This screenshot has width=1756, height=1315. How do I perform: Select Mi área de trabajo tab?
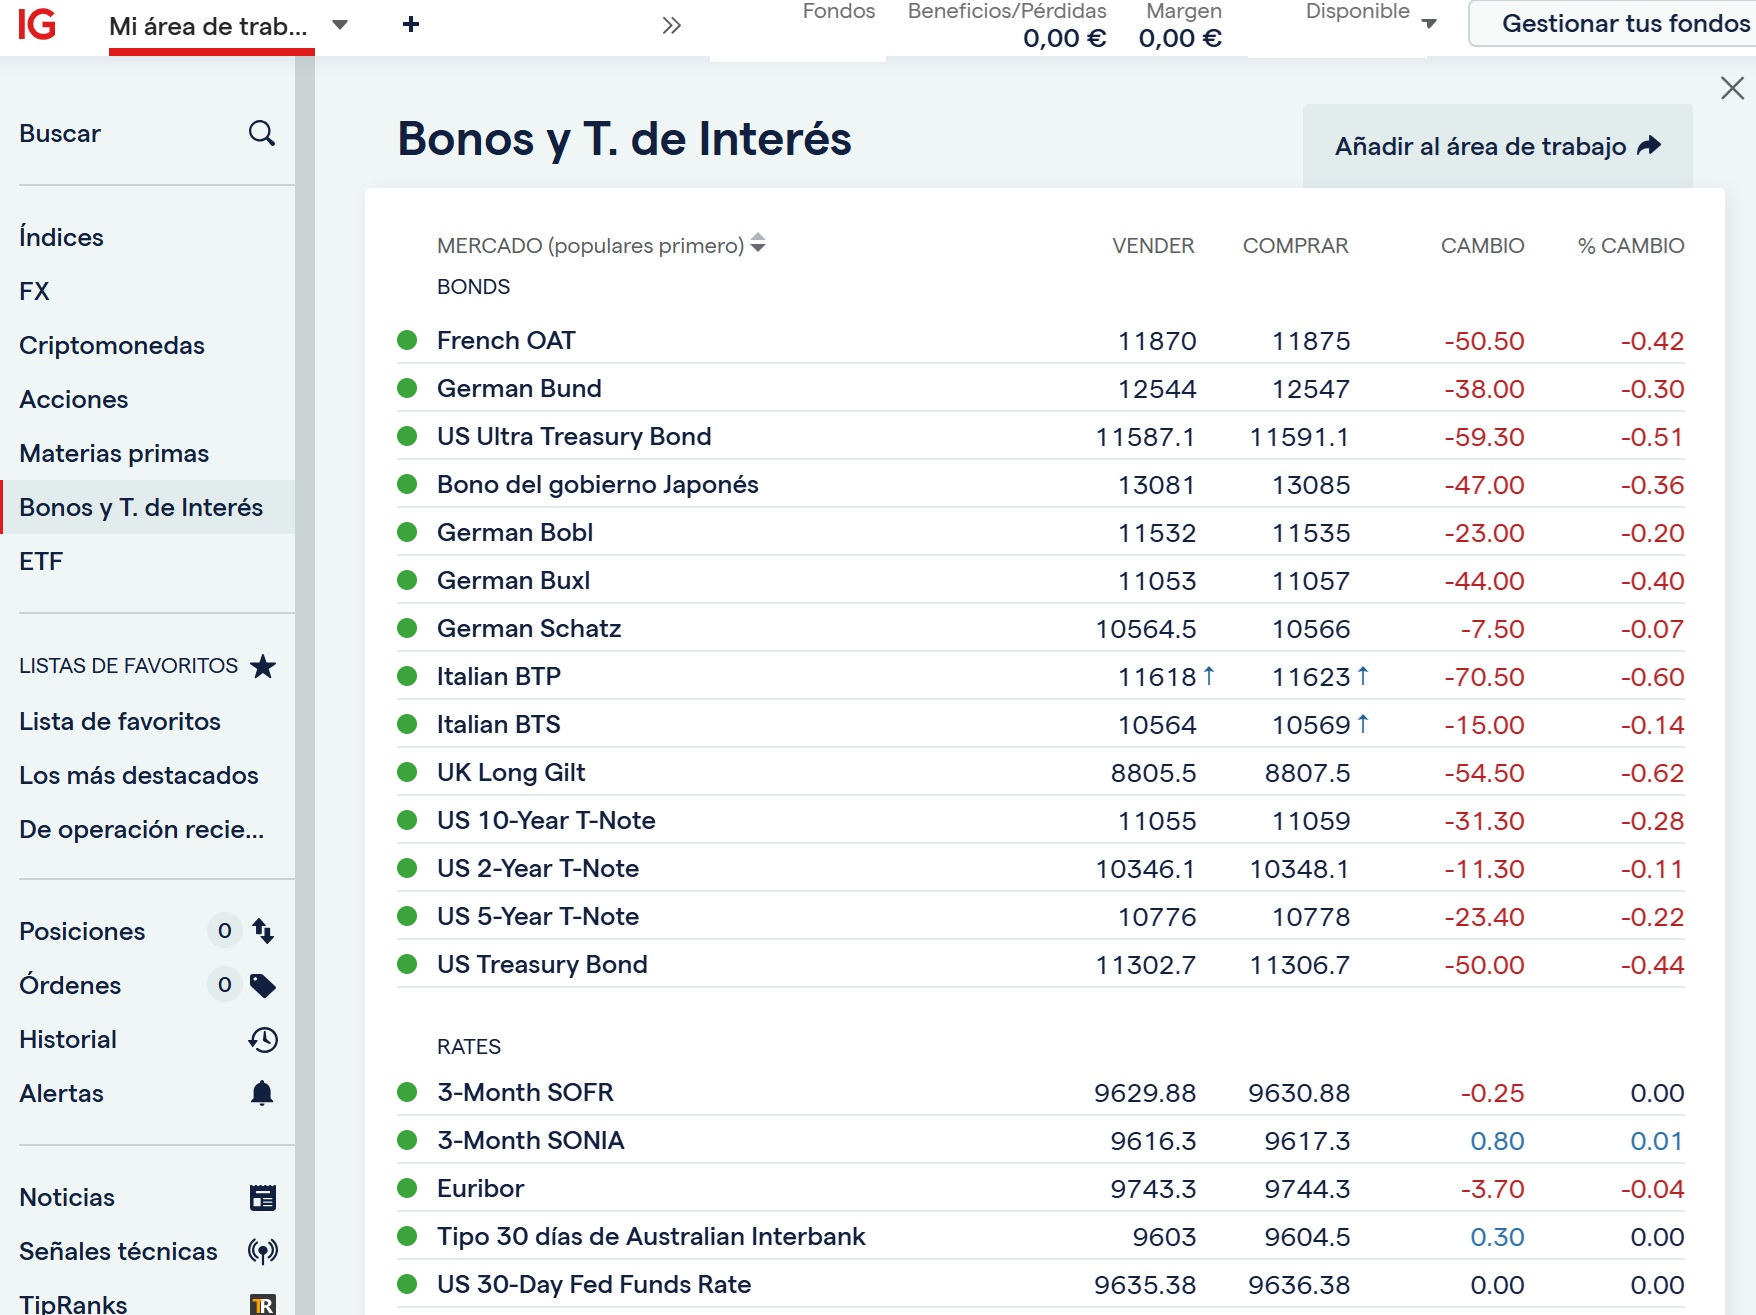tap(208, 26)
